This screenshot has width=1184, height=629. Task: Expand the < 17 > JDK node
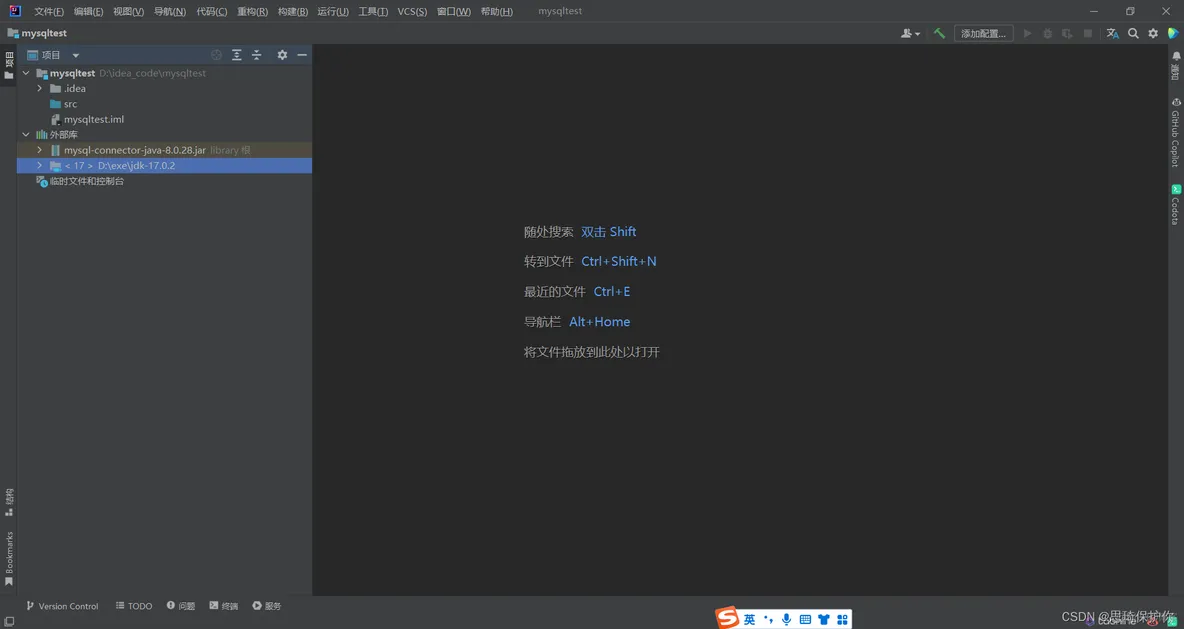click(x=39, y=165)
